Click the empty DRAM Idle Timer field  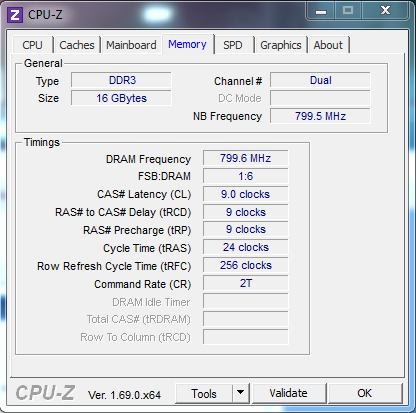pyautogui.click(x=246, y=301)
